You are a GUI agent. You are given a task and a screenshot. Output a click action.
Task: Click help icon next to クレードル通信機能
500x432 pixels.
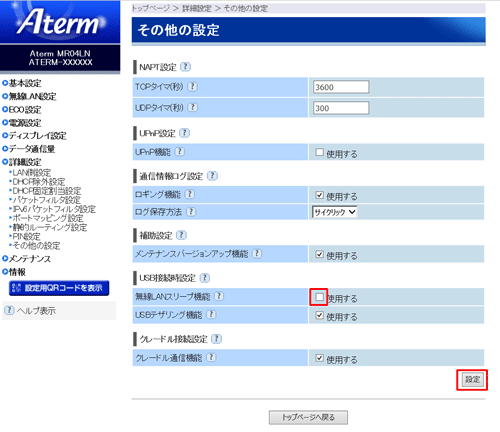click(211, 357)
